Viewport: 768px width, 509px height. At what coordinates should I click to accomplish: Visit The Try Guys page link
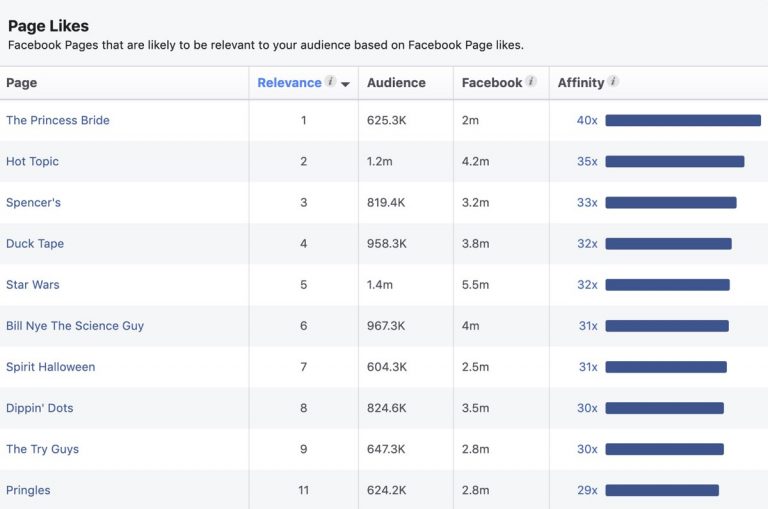(43, 449)
